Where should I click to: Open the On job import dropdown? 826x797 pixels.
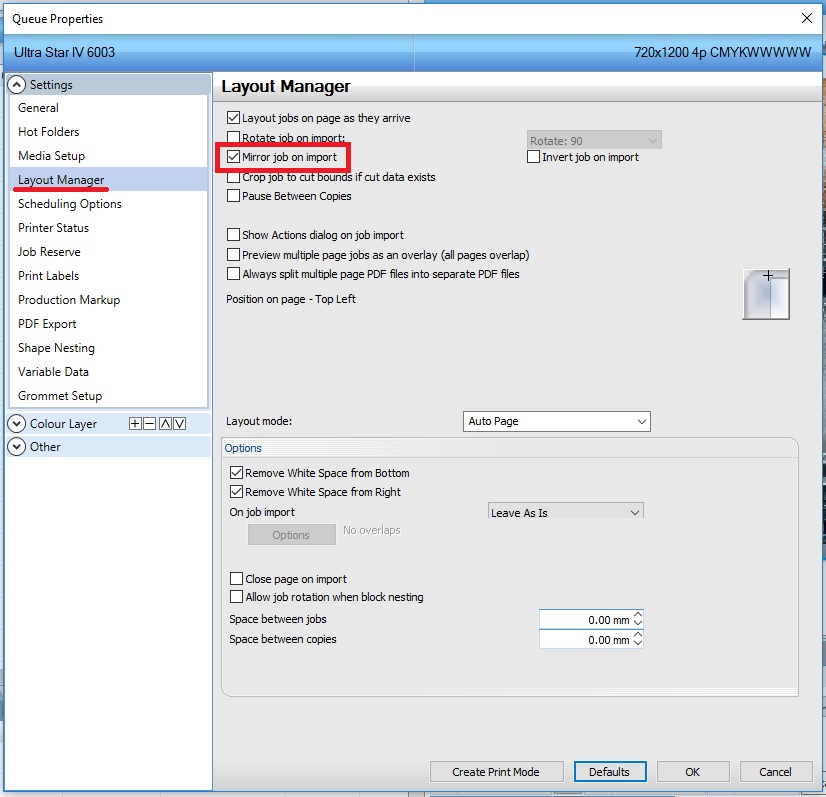pos(566,511)
